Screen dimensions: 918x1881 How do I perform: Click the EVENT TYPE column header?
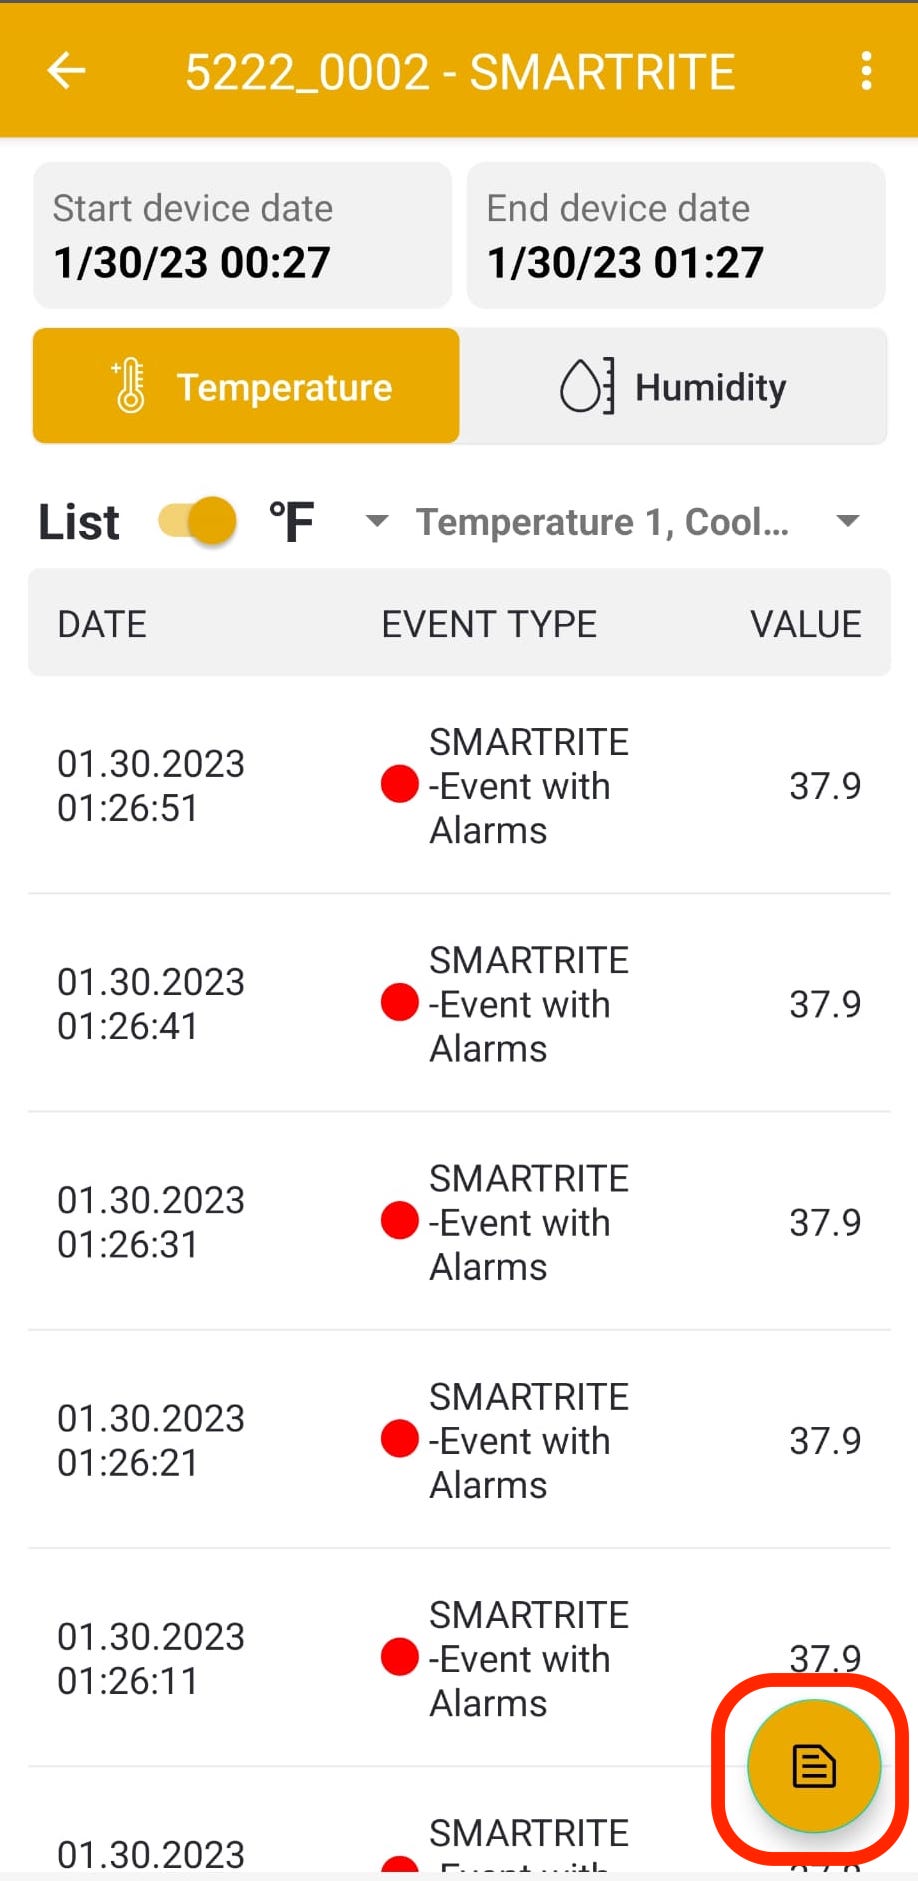pos(489,624)
